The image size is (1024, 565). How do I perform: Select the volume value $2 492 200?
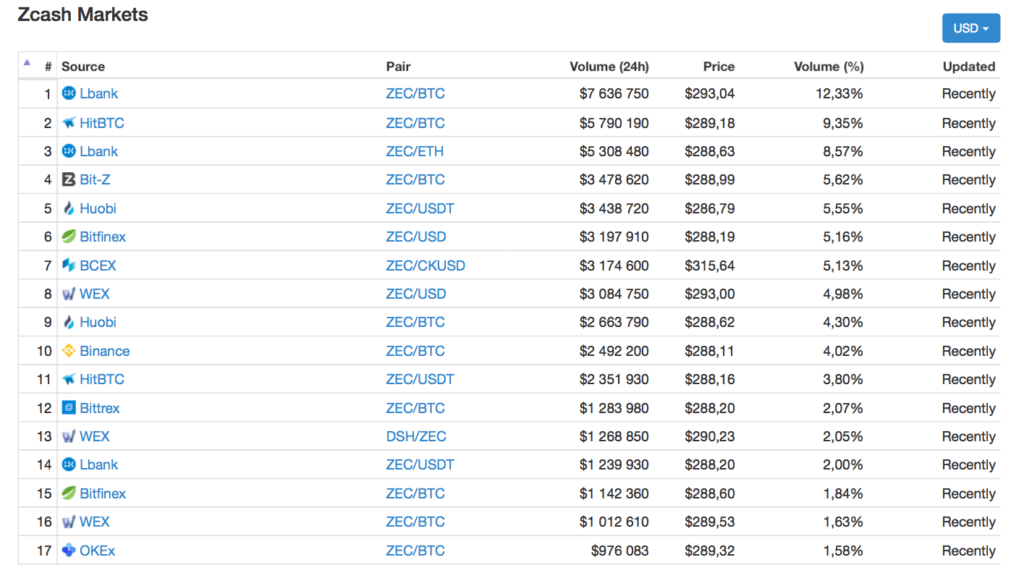(x=614, y=351)
